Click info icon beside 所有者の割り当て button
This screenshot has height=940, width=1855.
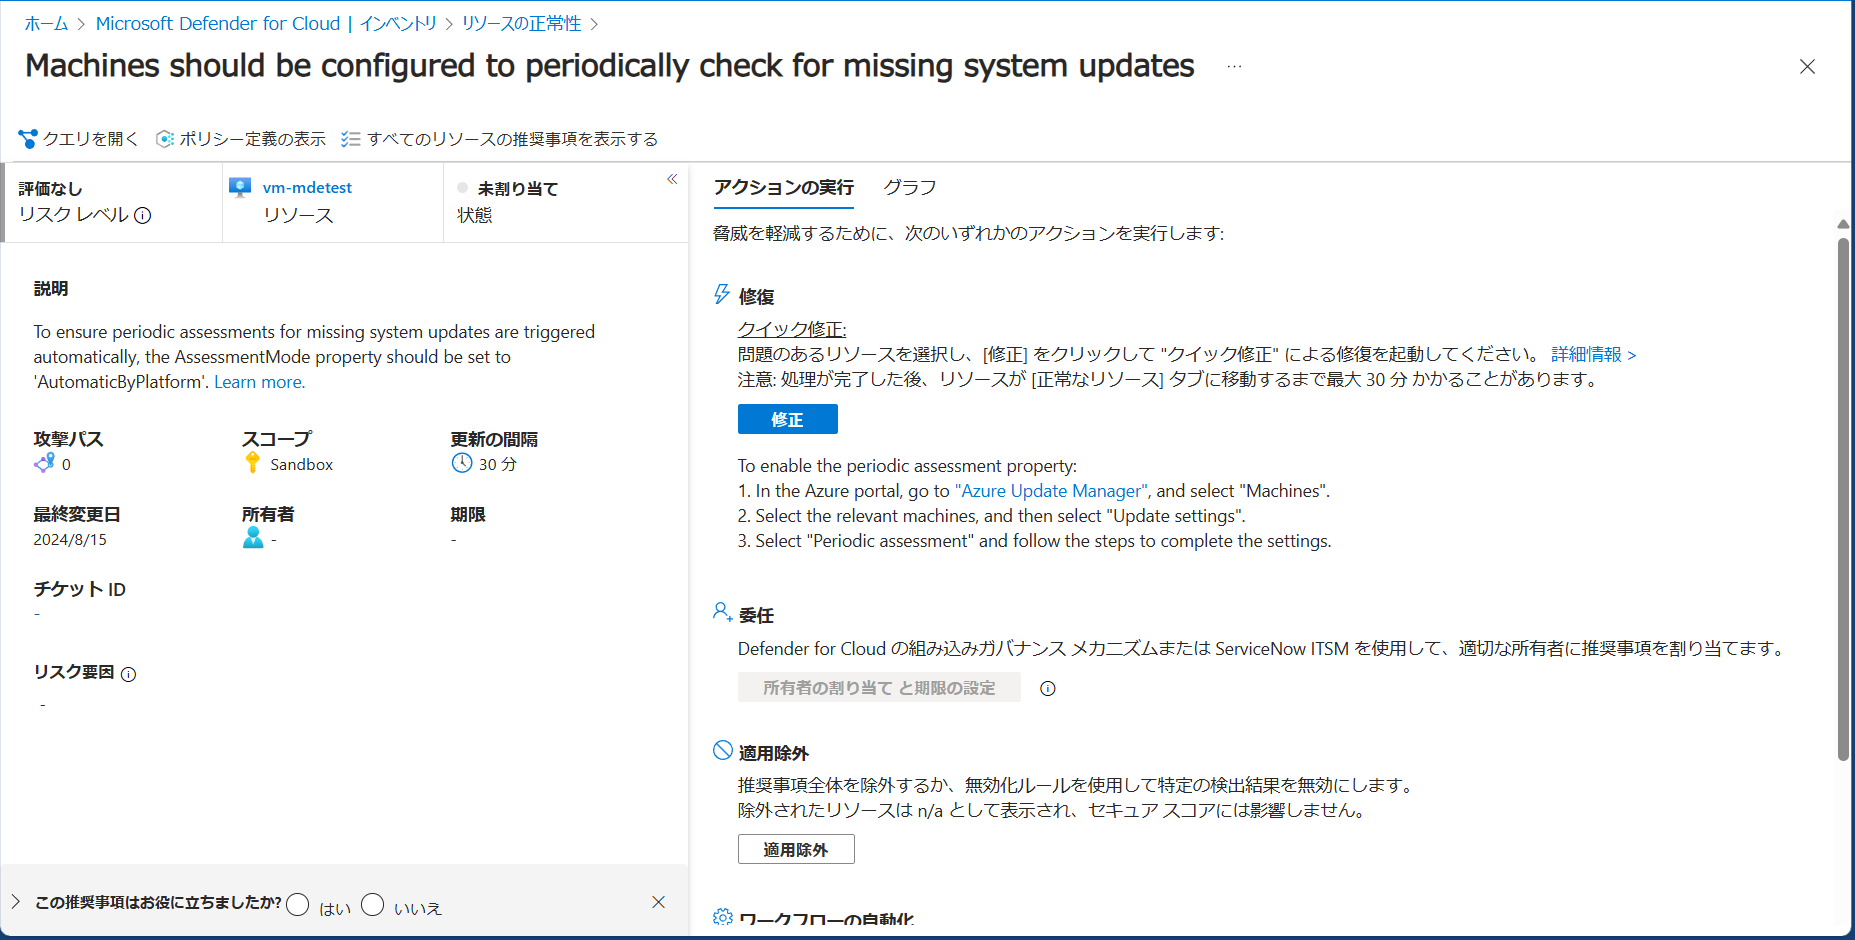(x=1047, y=688)
